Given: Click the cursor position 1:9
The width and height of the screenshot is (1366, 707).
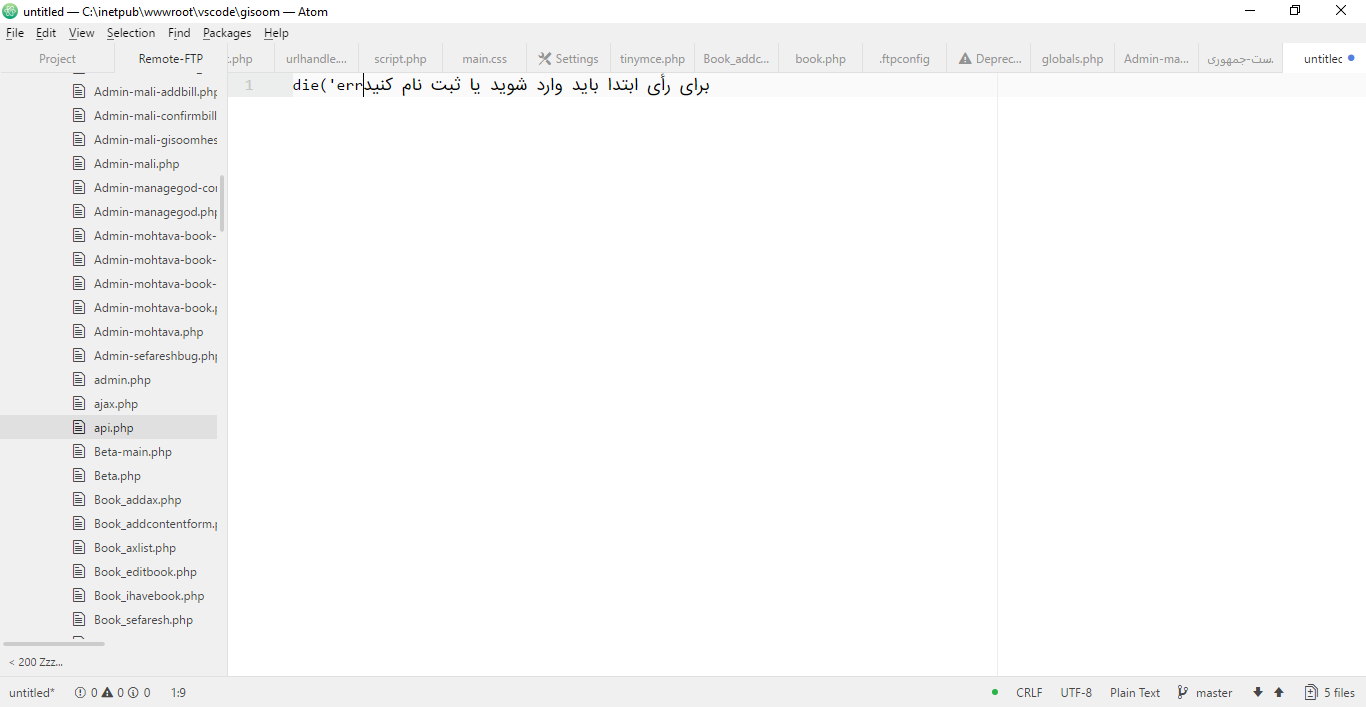Looking at the screenshot, I should tap(178, 692).
